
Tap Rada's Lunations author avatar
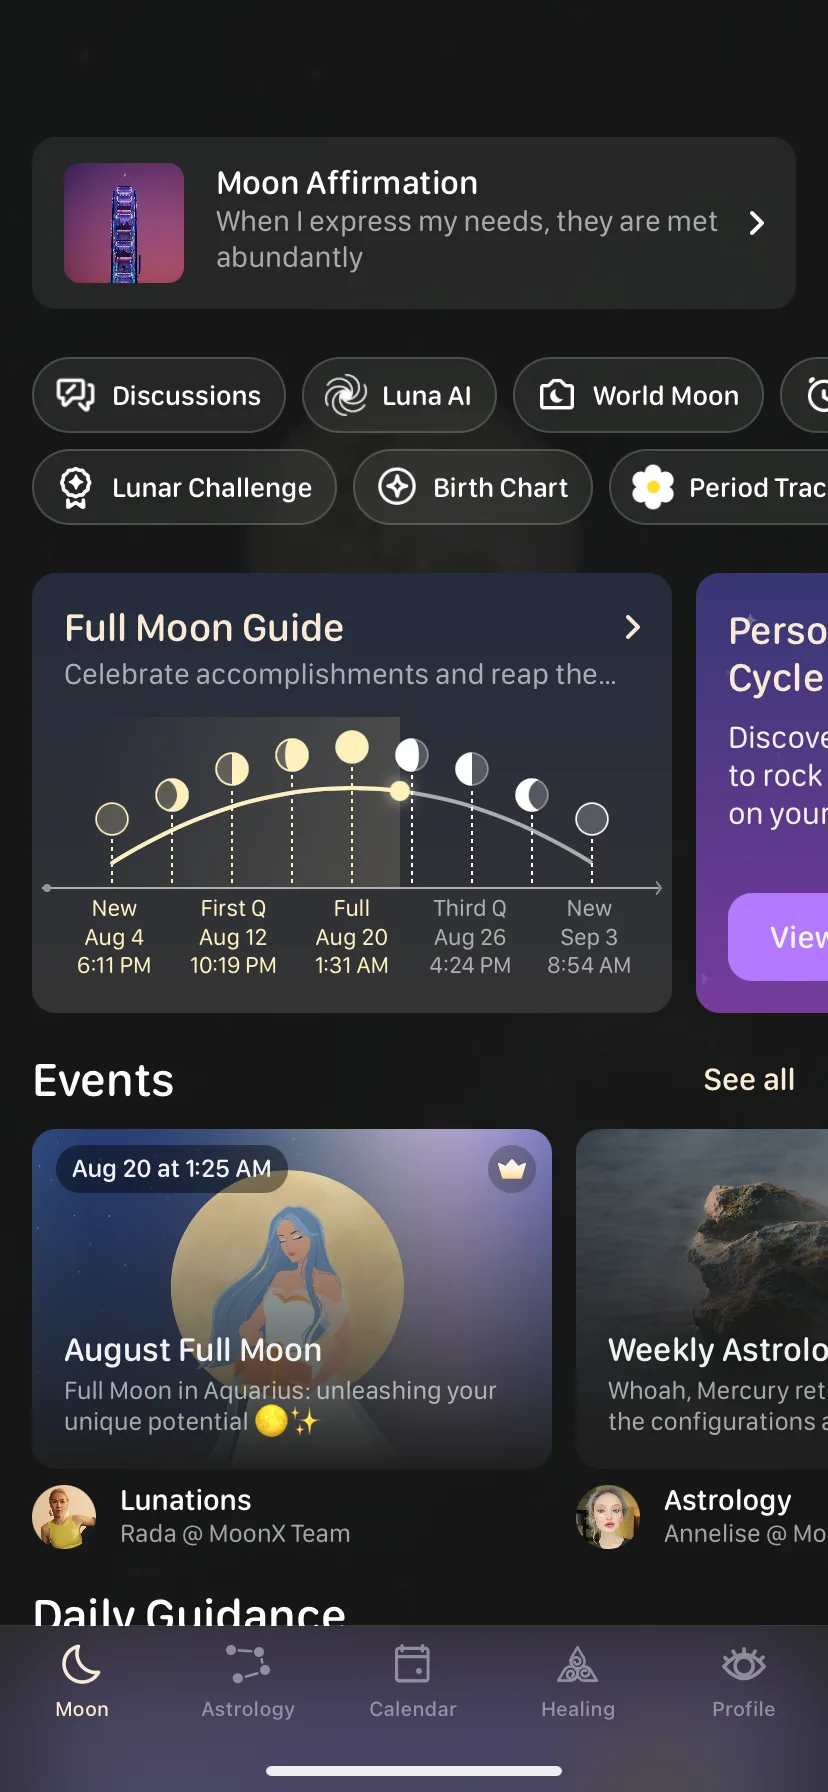(64, 1517)
